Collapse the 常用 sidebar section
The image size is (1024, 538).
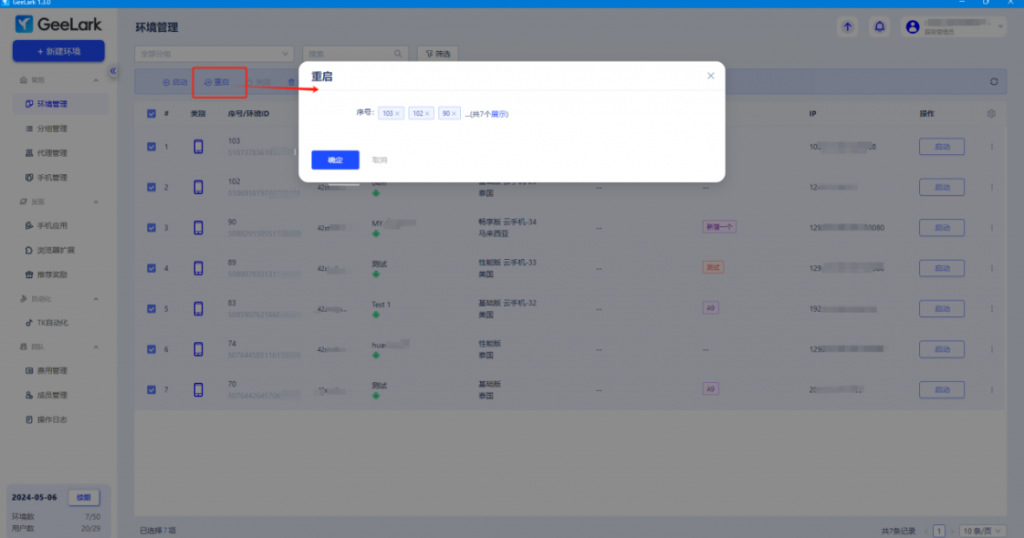96,80
